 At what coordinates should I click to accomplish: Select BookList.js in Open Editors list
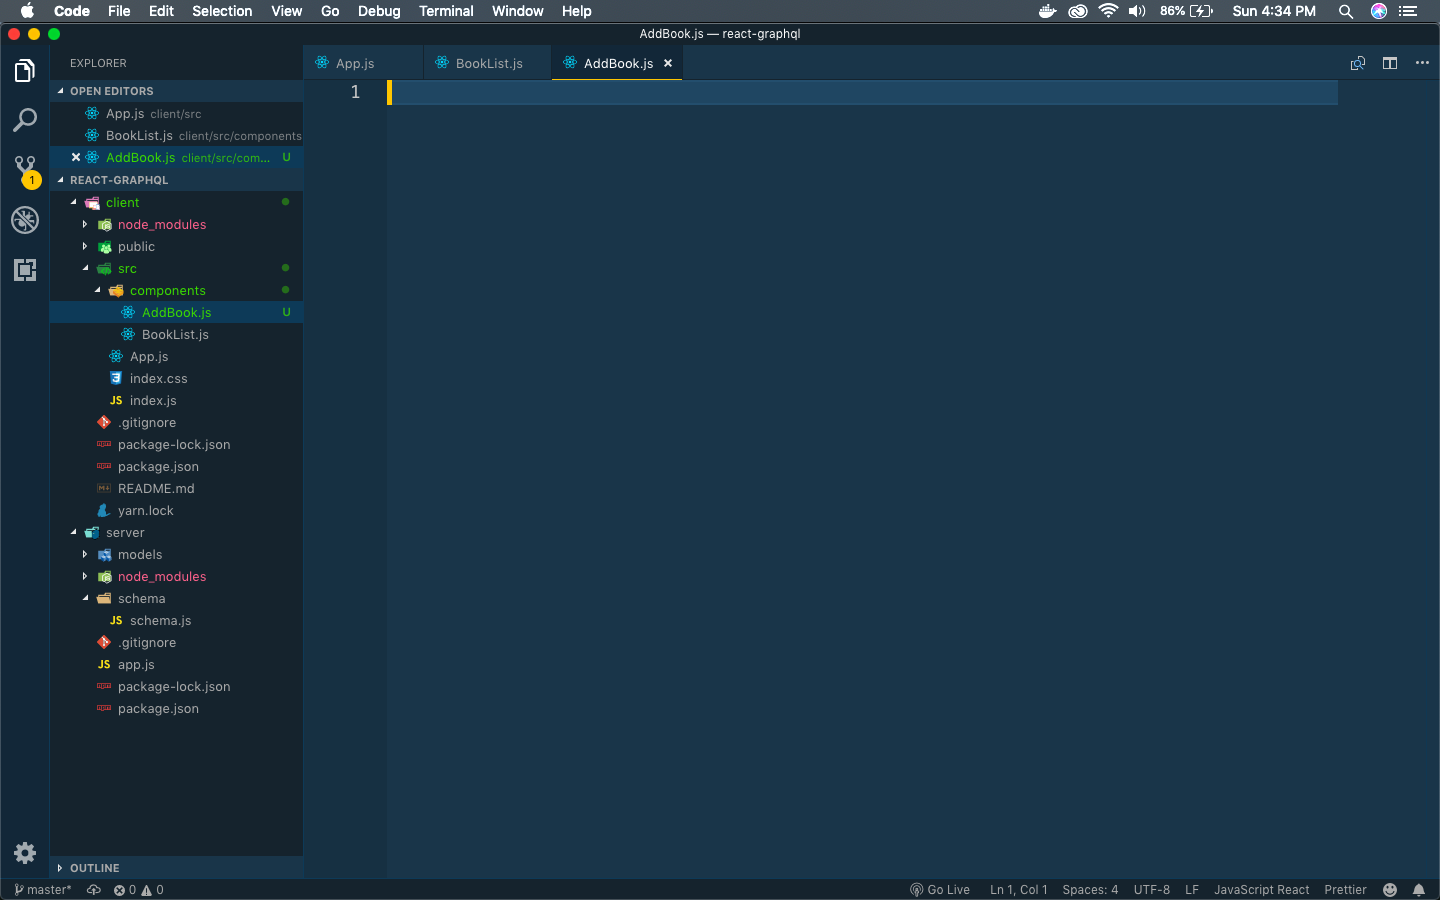[x=176, y=135]
